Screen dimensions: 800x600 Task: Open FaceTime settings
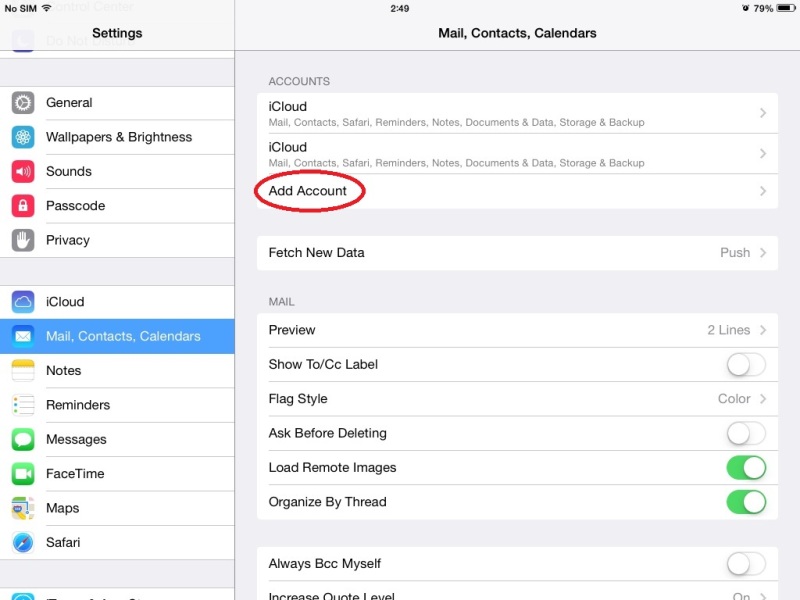(x=117, y=473)
